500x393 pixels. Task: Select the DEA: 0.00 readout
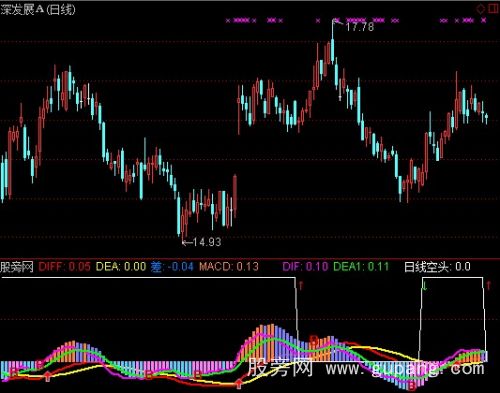(x=121, y=267)
